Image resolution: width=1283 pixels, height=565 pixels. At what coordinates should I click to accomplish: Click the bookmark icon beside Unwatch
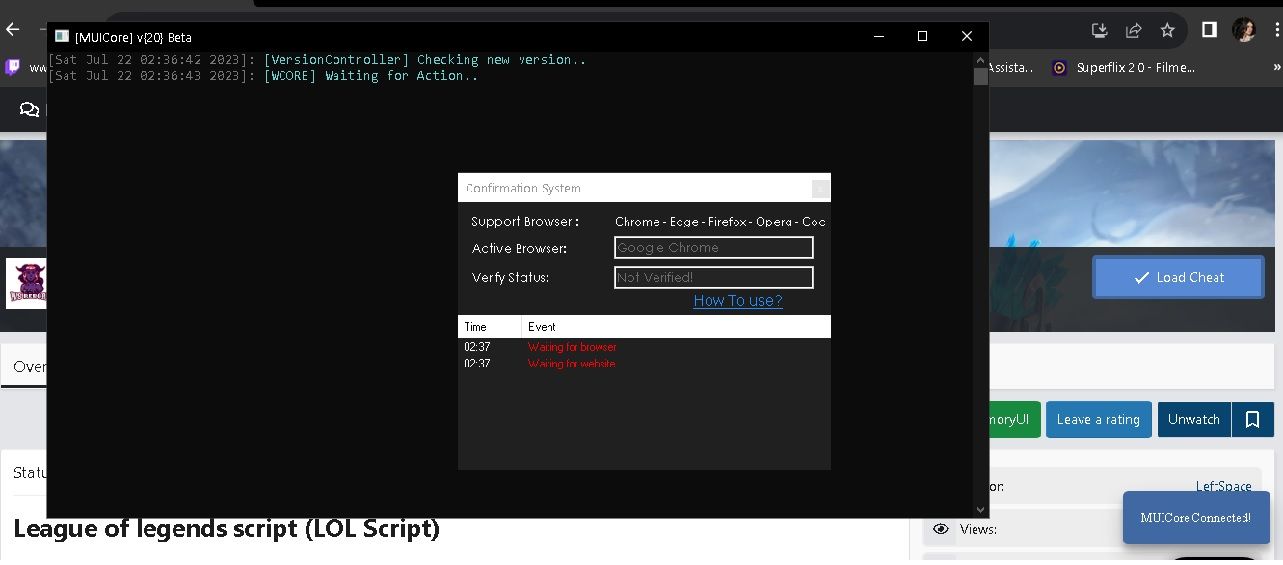point(1252,420)
